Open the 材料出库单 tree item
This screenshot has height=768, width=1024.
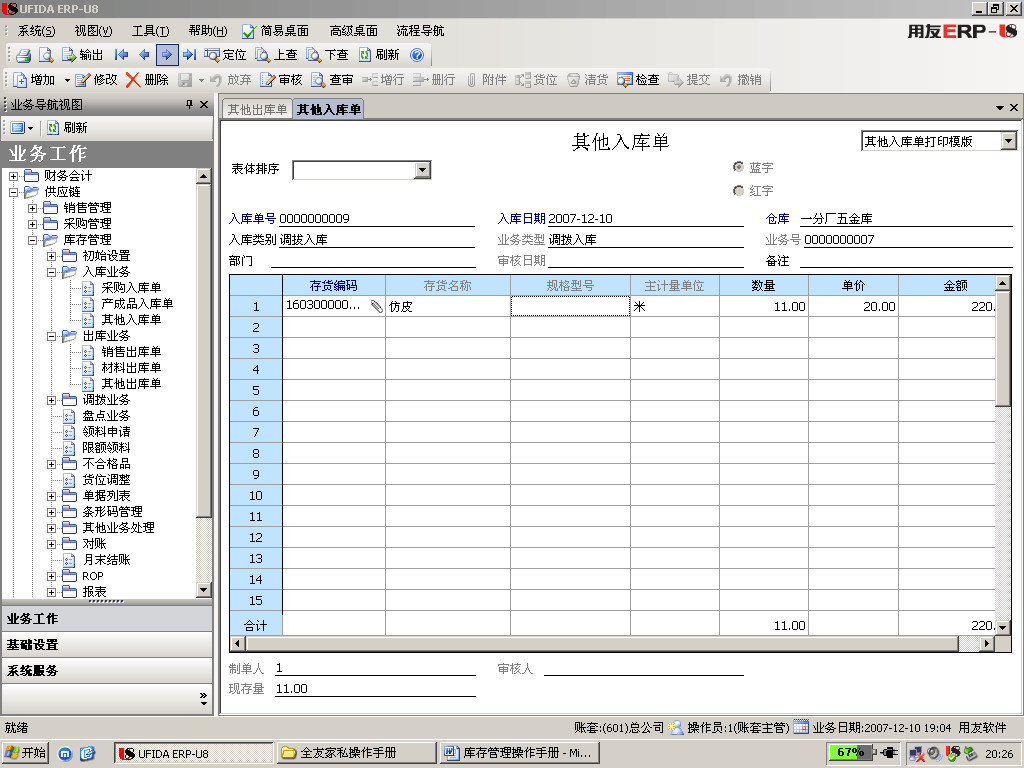click(x=131, y=368)
